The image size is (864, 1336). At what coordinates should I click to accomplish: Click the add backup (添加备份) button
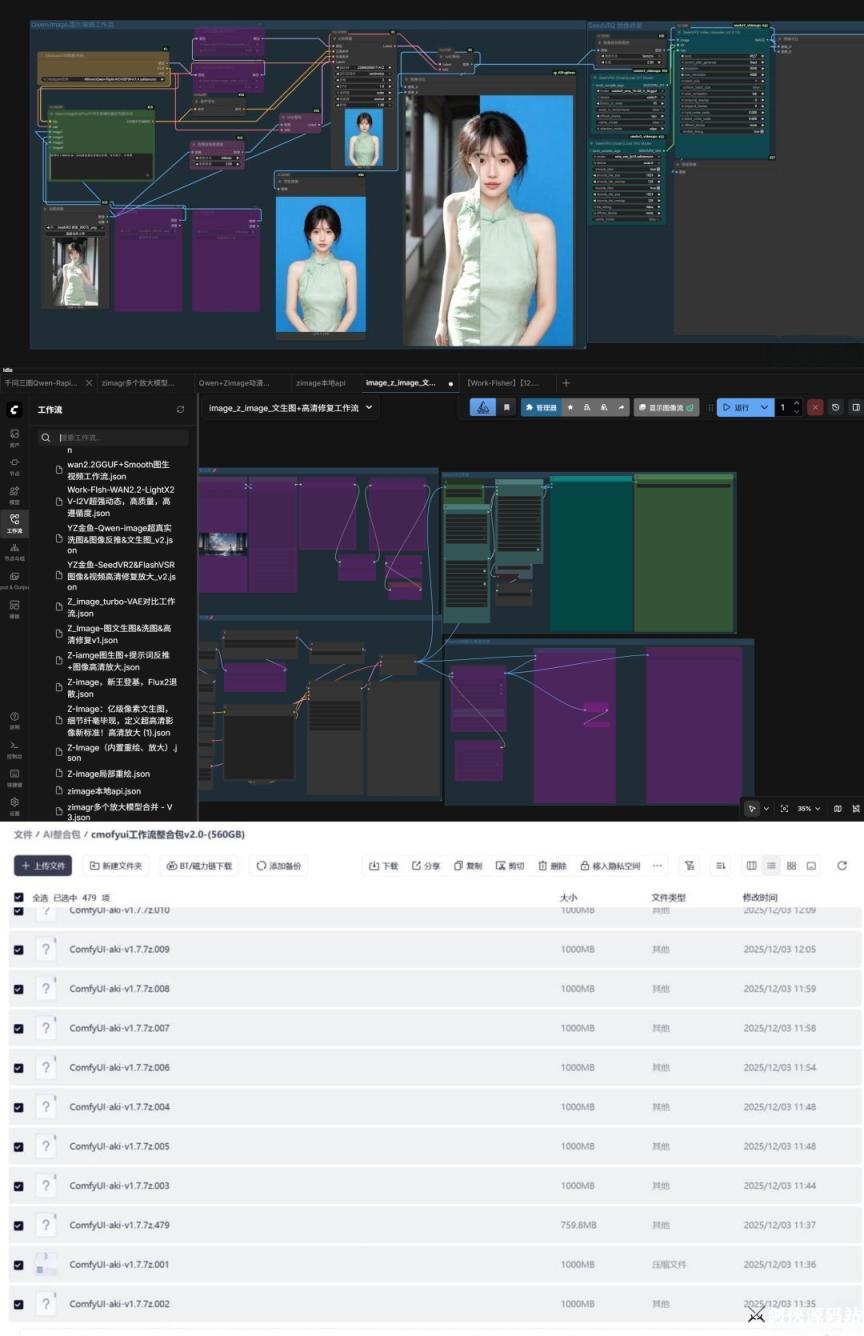coord(278,865)
